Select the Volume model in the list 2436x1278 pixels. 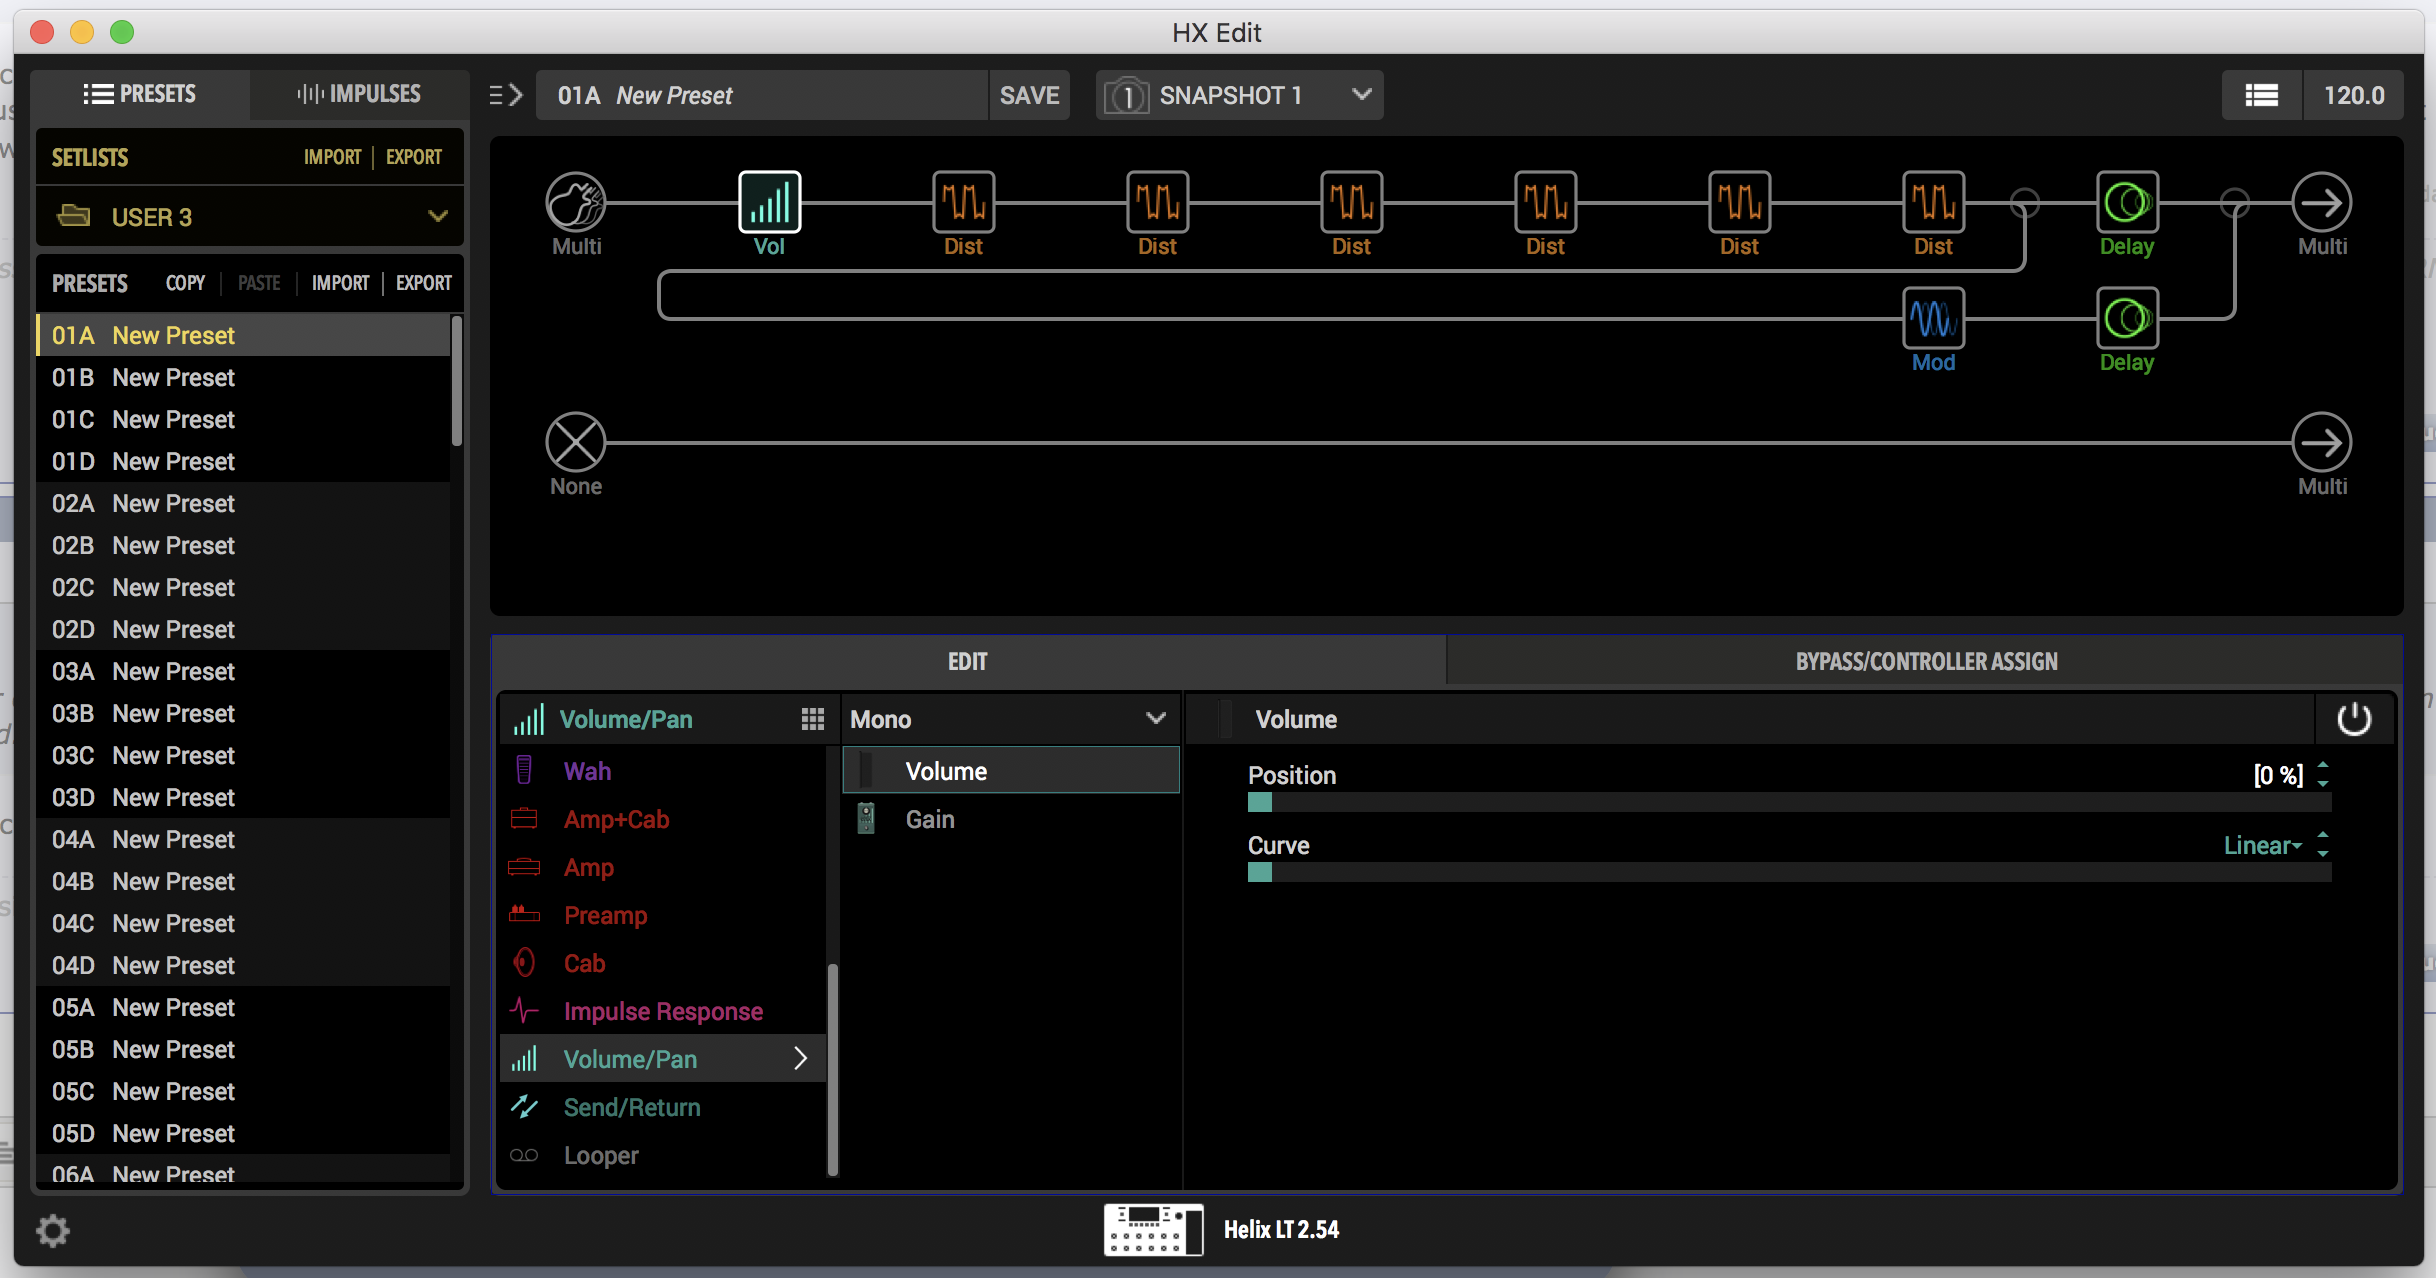[1011, 771]
